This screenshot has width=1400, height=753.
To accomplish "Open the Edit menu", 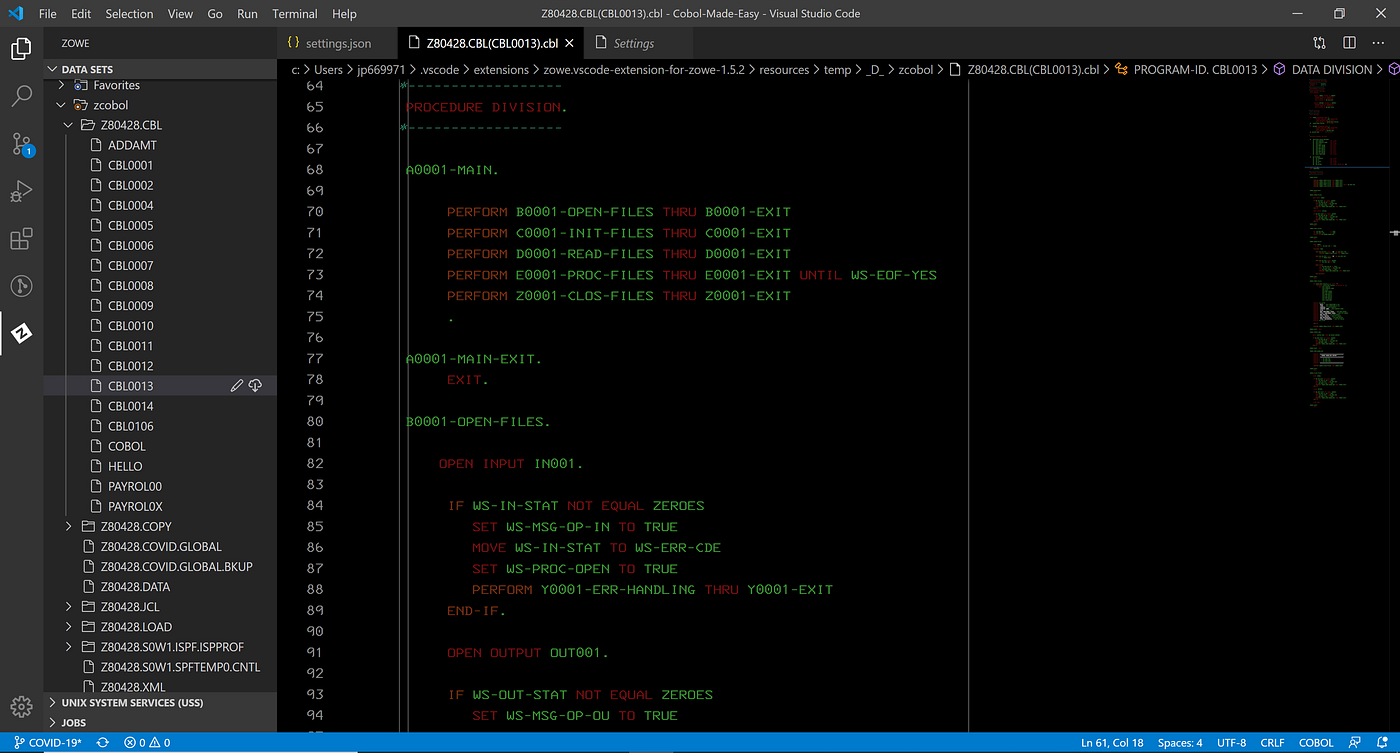I will point(81,14).
